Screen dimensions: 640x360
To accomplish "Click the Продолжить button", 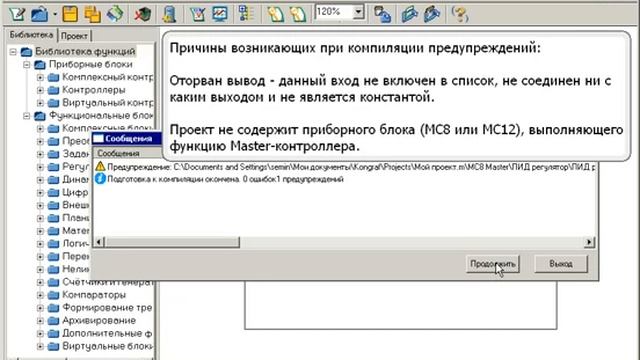I will [493, 264].
